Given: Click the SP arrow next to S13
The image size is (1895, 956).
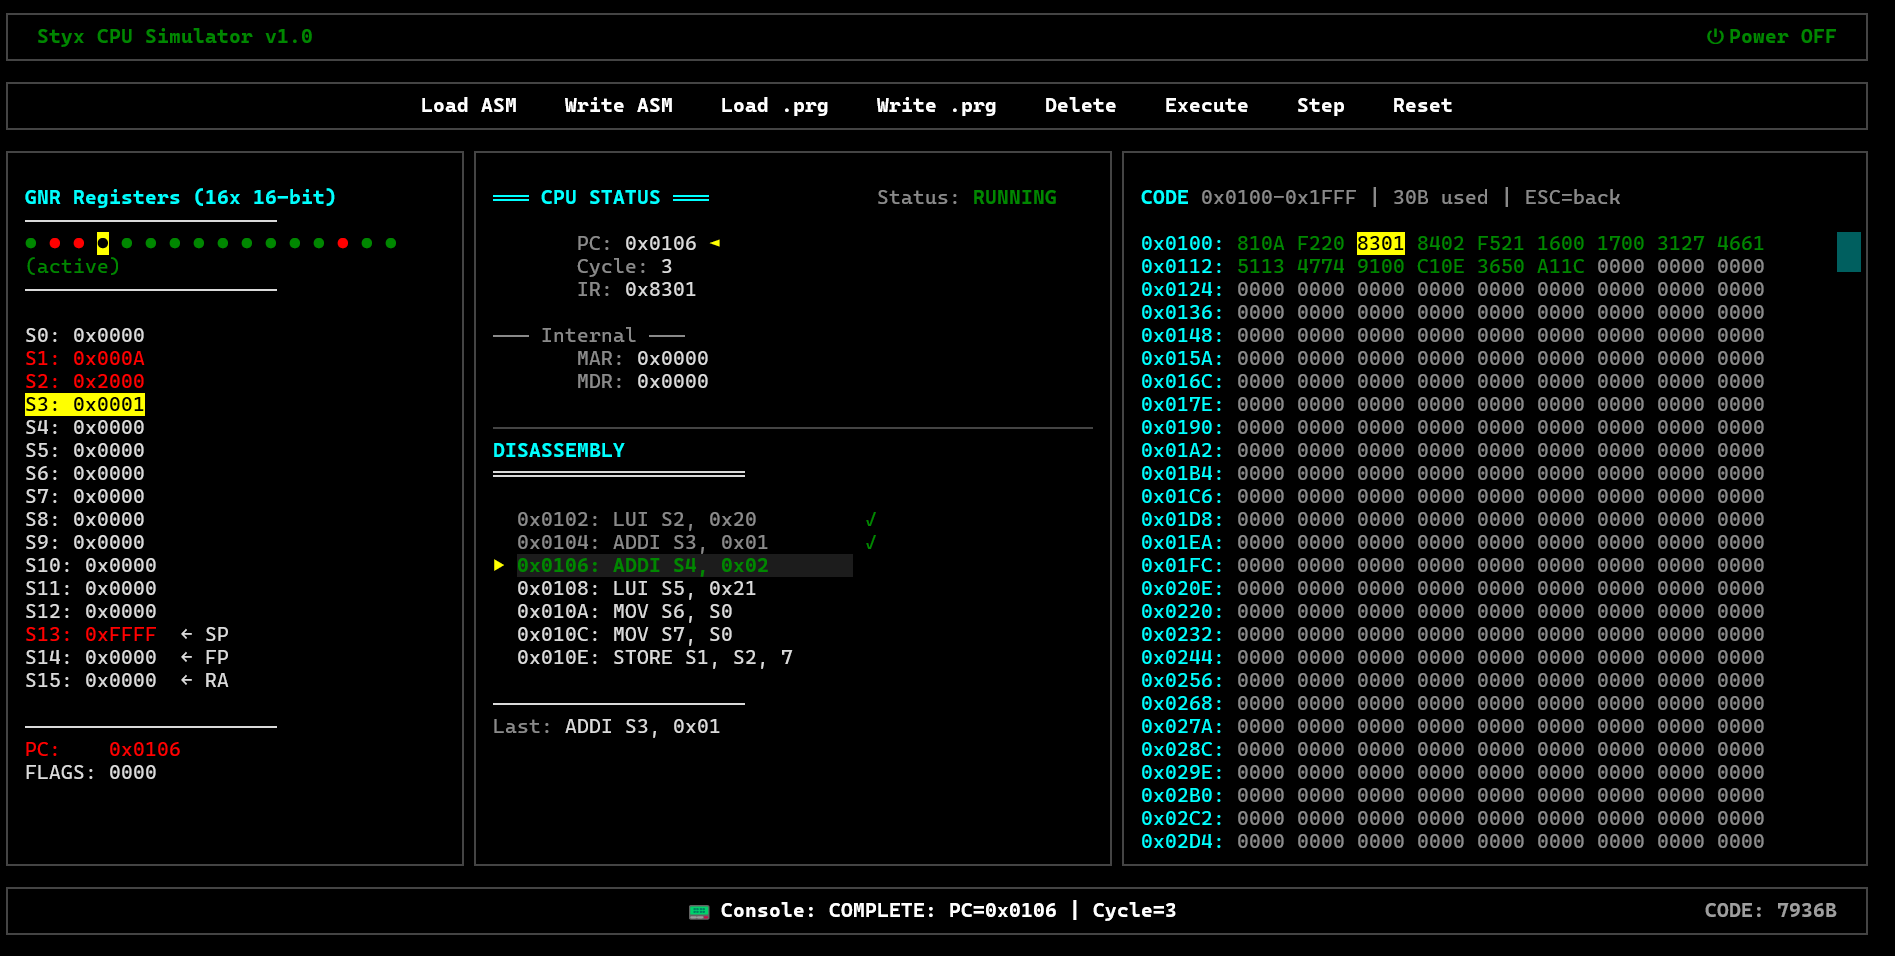Looking at the screenshot, I should tap(187, 634).
